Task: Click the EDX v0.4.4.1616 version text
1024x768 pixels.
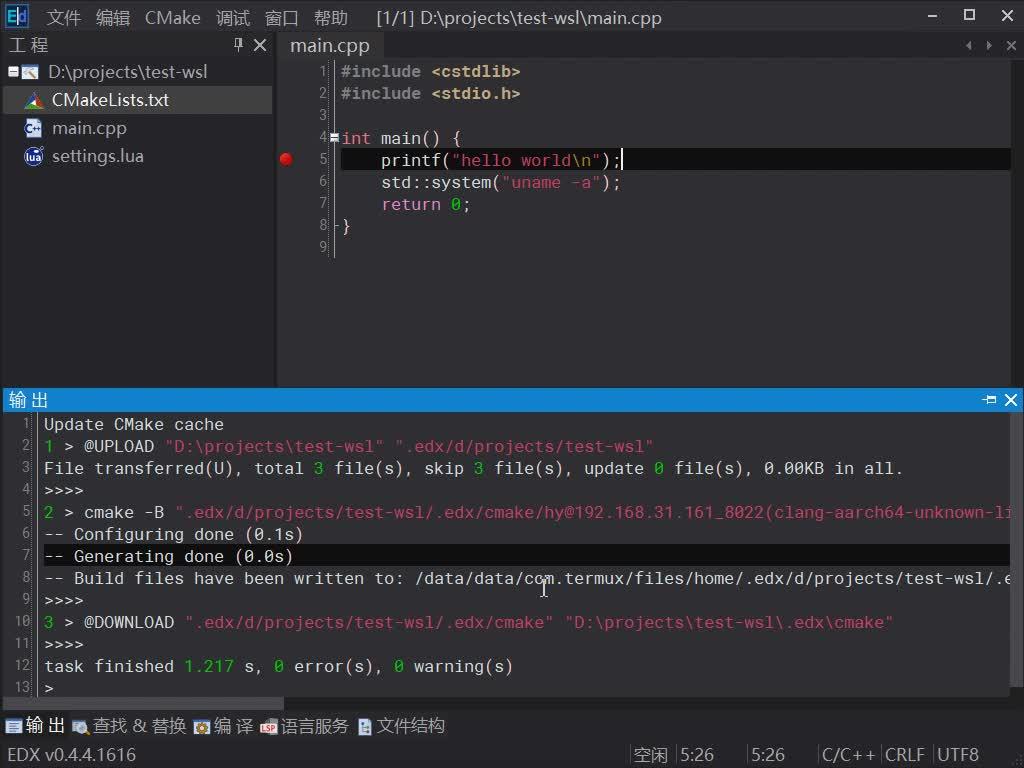Action: (71, 755)
